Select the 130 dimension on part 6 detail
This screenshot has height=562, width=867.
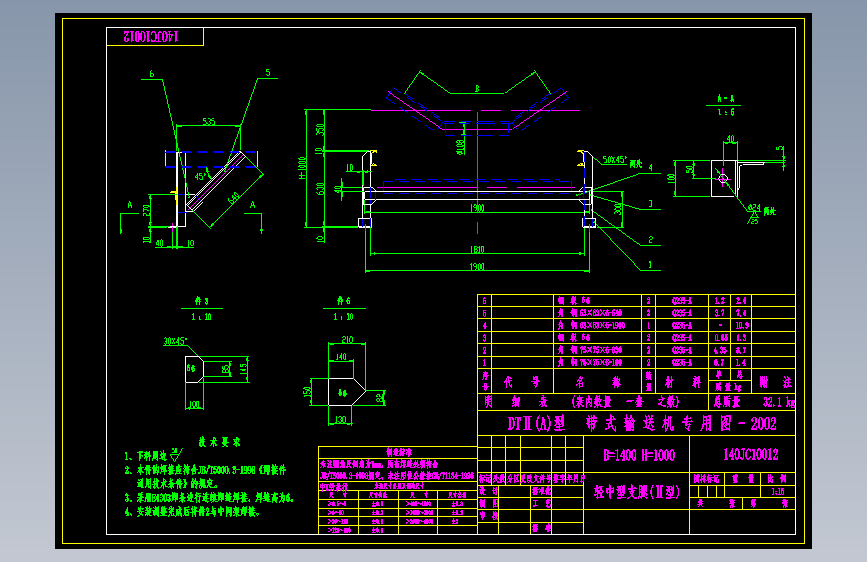(x=341, y=420)
